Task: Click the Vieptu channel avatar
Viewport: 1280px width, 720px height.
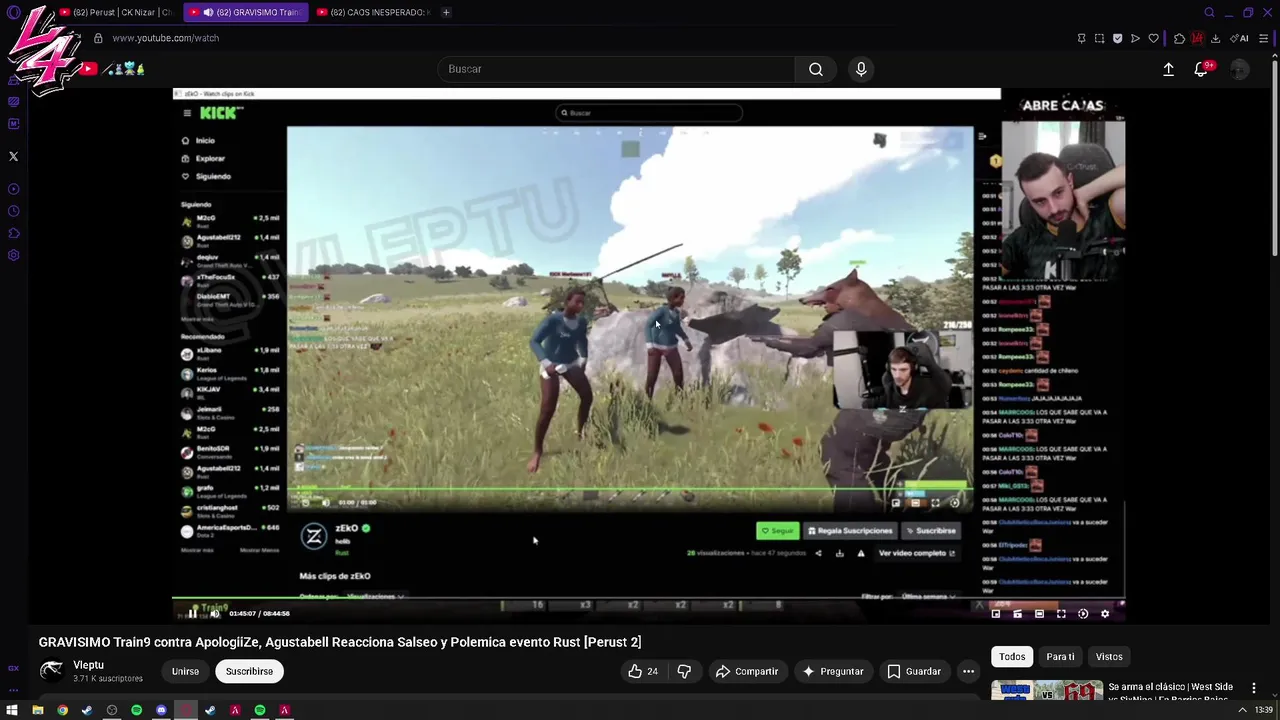Action: [51, 671]
